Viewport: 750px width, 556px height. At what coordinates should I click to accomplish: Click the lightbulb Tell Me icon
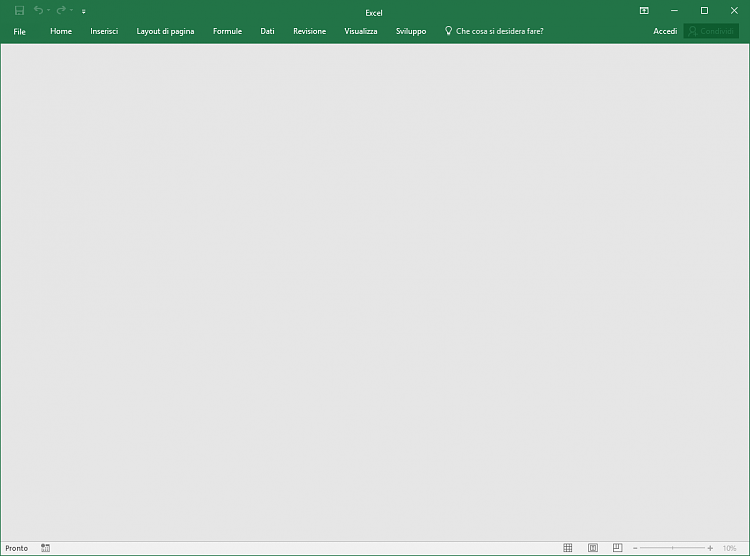pos(448,31)
